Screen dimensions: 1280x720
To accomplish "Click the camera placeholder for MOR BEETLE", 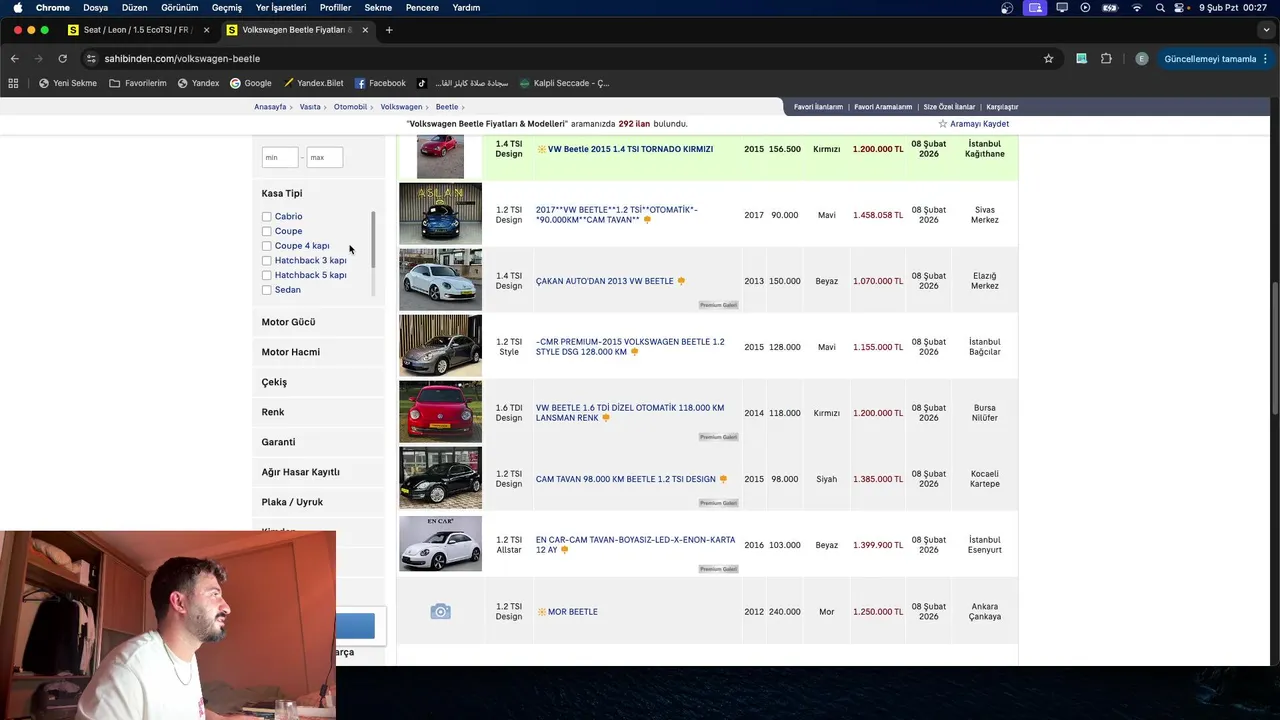I will [440, 611].
